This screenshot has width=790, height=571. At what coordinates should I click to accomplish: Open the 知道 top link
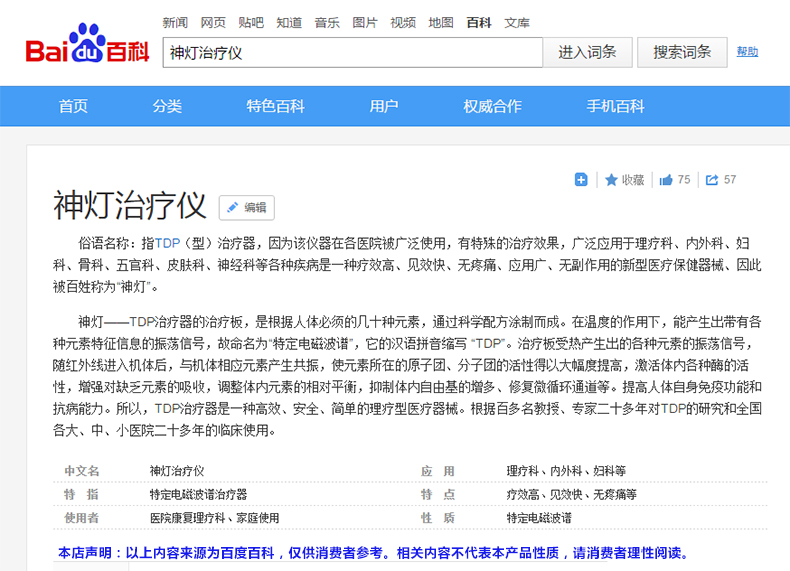point(289,23)
